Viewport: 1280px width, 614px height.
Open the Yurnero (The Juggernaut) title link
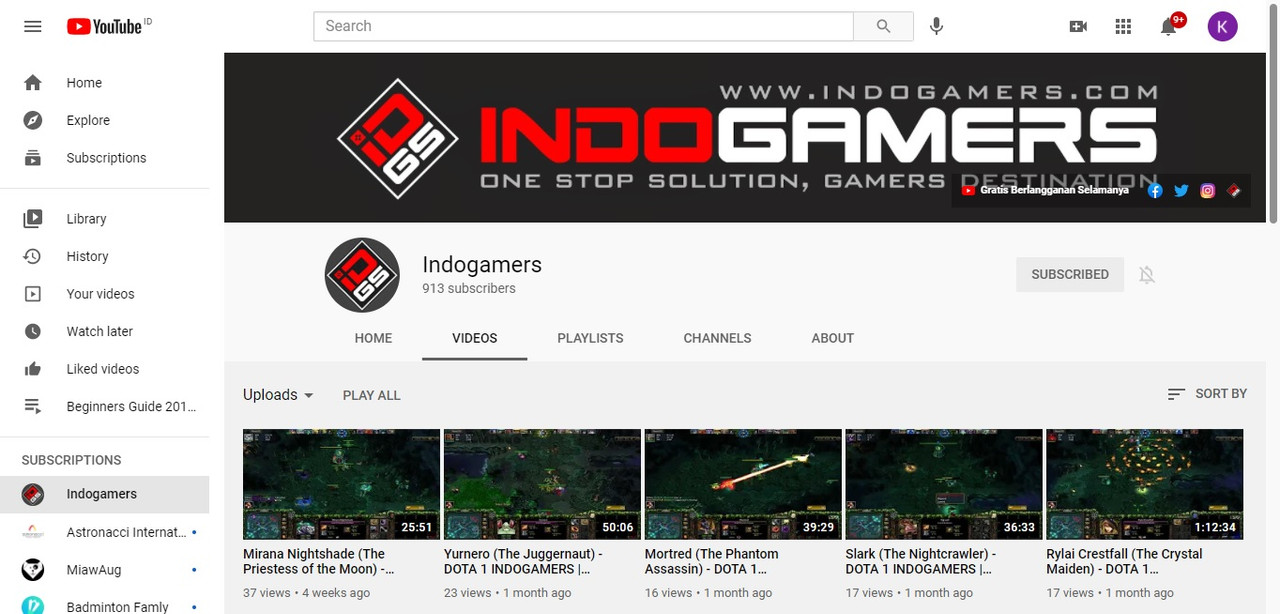pyautogui.click(x=523, y=561)
